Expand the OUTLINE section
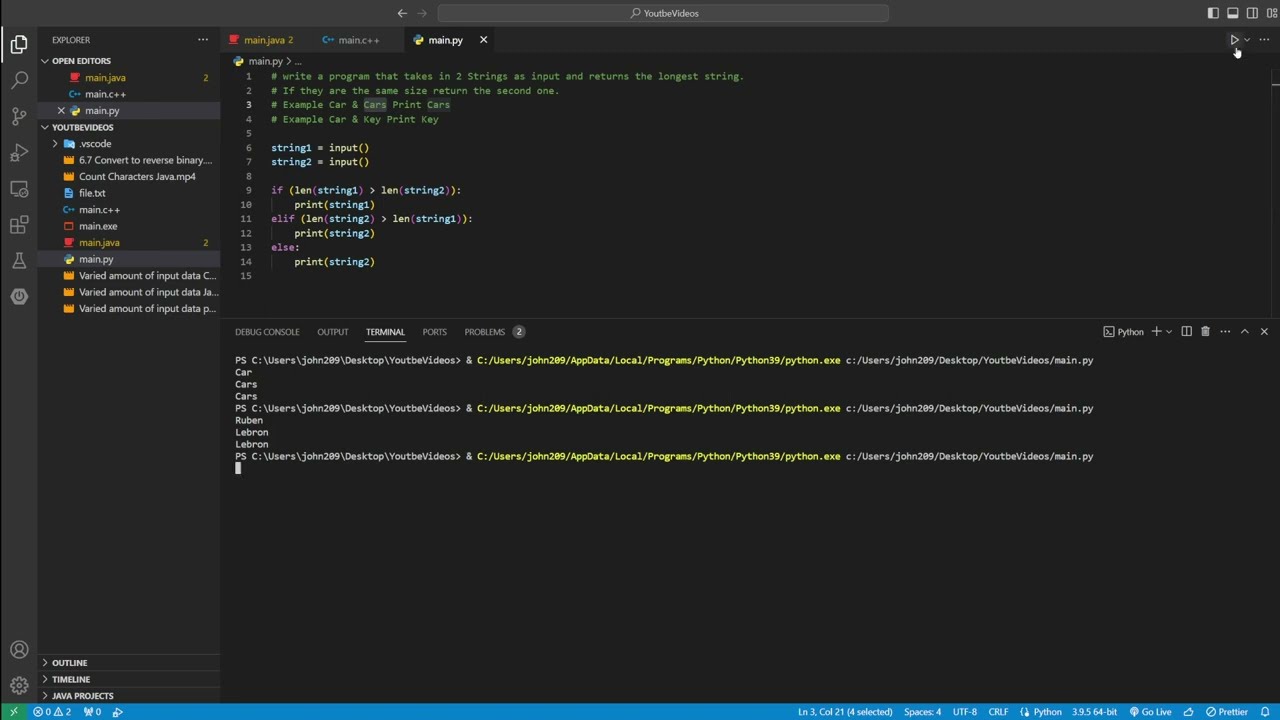1280x720 pixels. [x=69, y=663]
